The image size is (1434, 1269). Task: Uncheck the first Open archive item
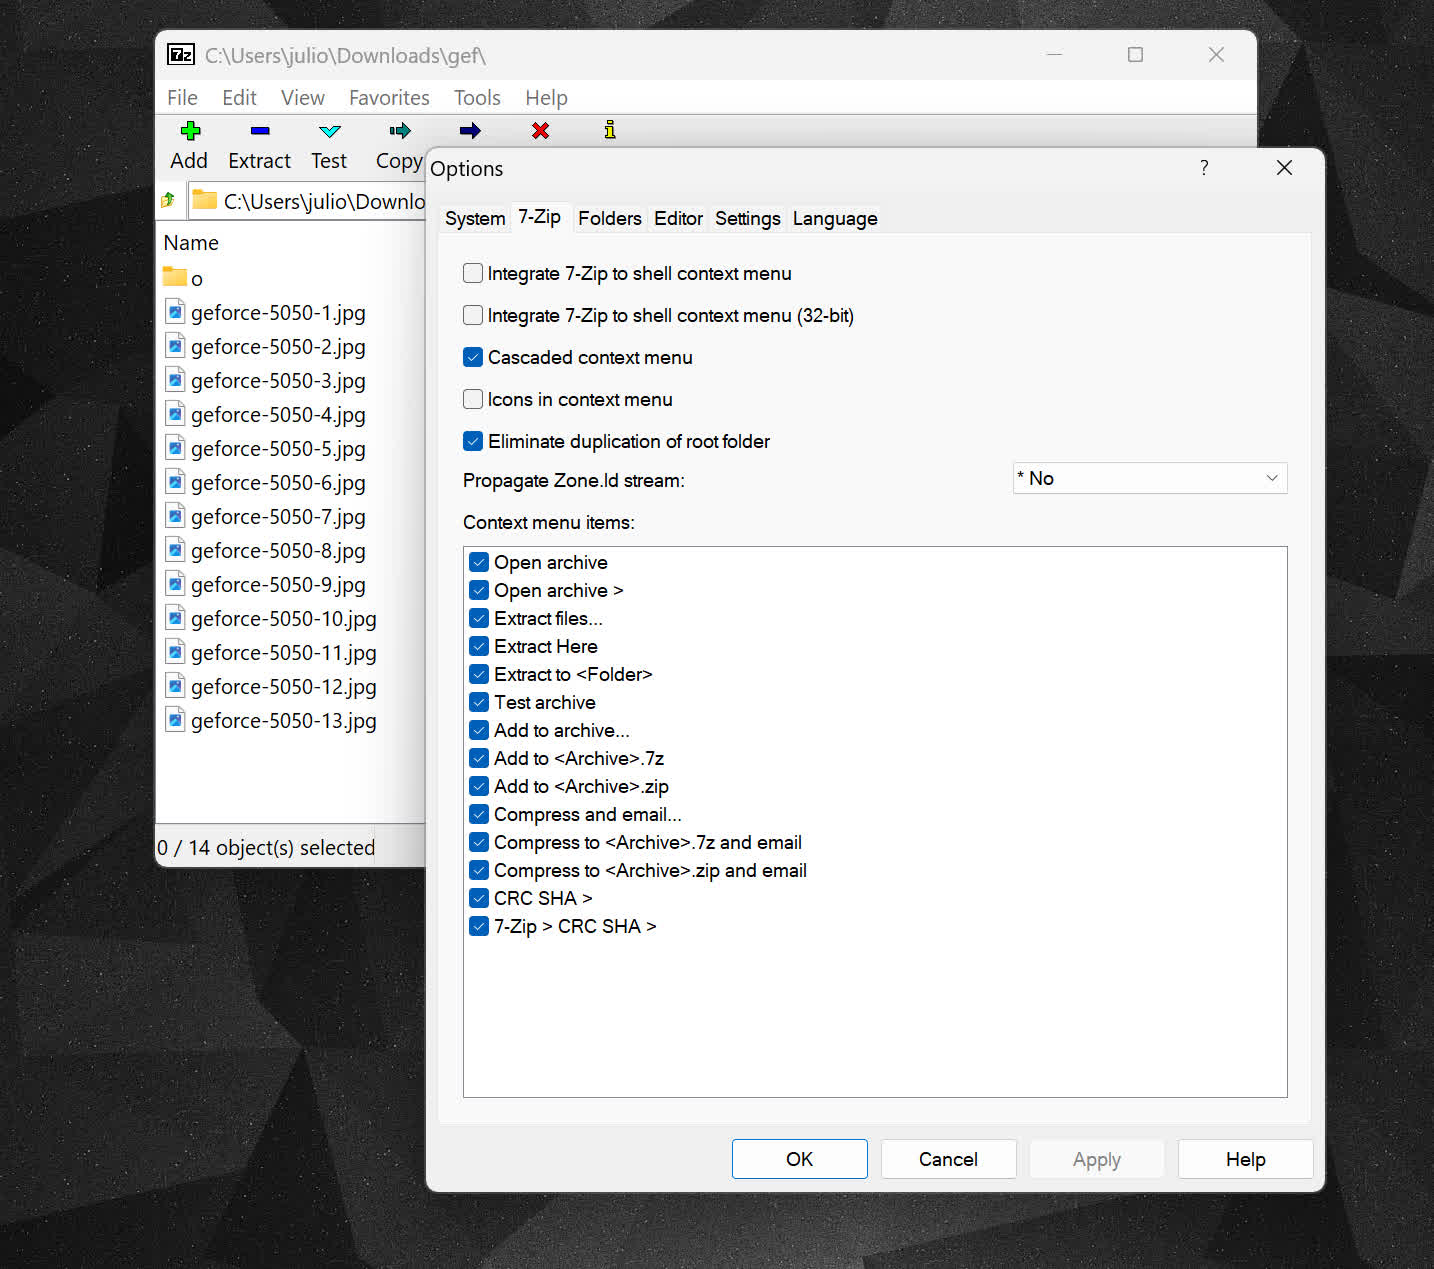(x=479, y=562)
